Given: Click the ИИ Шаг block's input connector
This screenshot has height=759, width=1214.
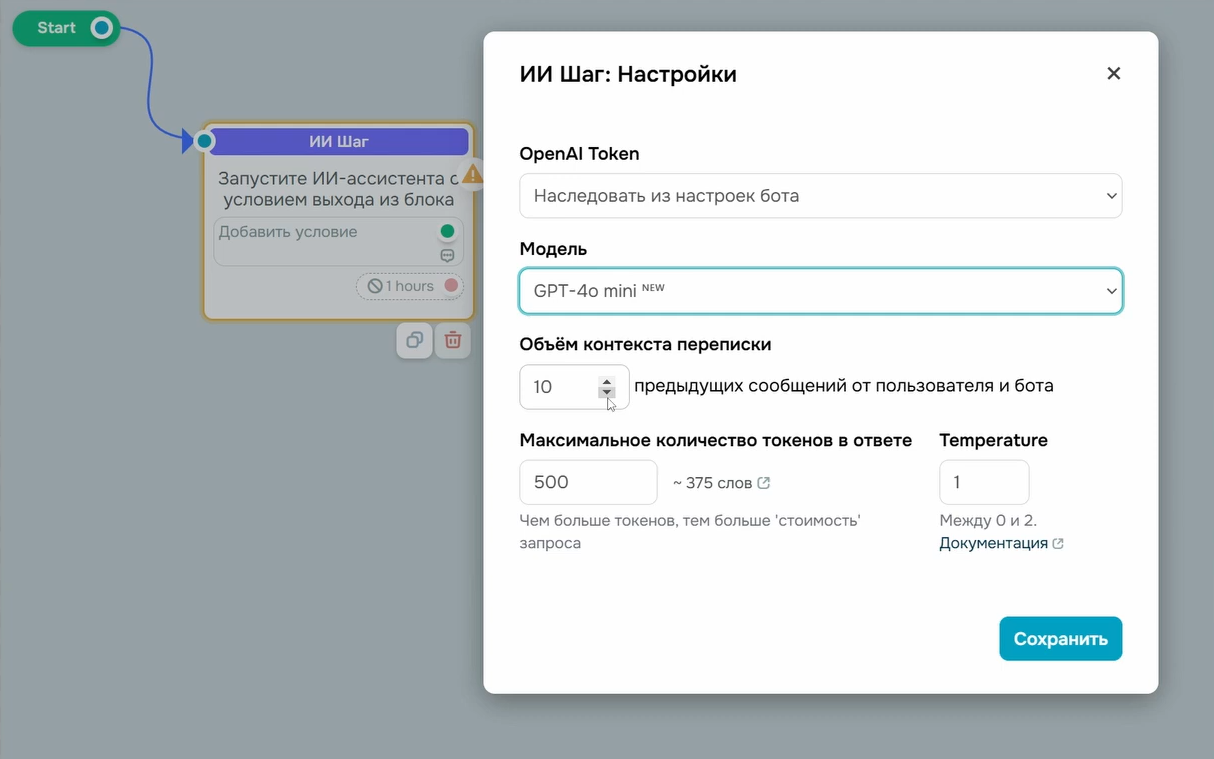Looking at the screenshot, I should [205, 141].
